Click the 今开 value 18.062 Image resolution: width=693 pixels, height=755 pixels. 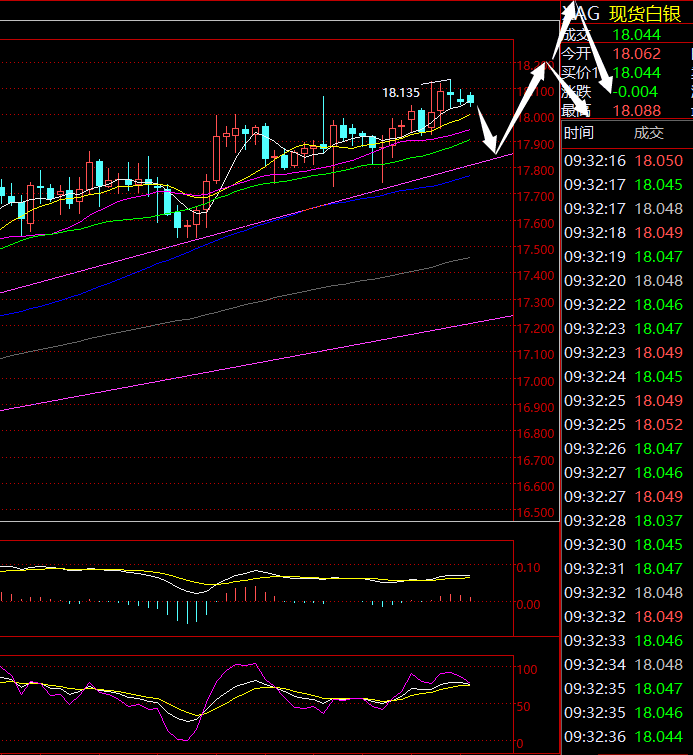click(x=636, y=54)
